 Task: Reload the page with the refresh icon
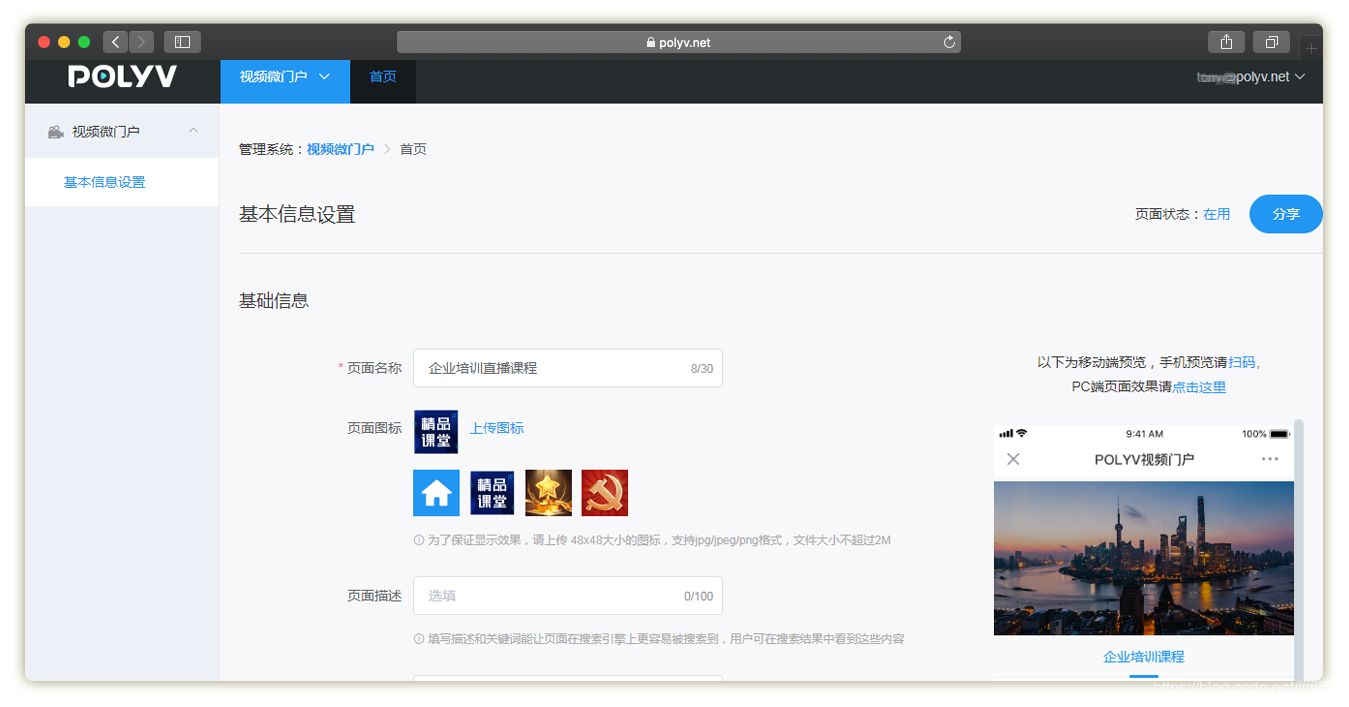[x=949, y=42]
